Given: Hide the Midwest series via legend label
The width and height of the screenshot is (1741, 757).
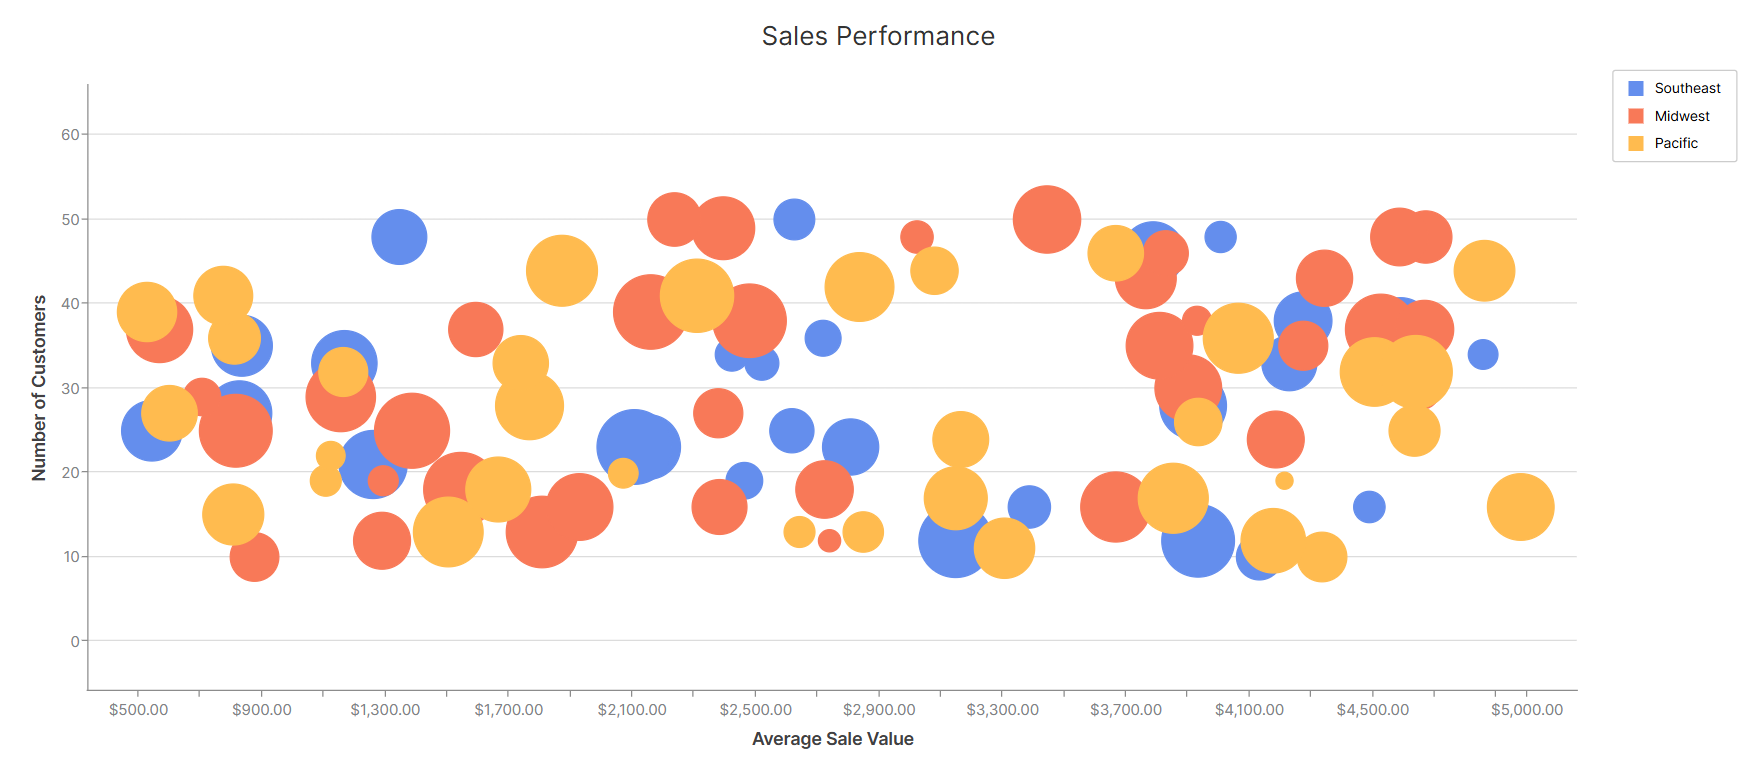Looking at the screenshot, I should 1681,116.
